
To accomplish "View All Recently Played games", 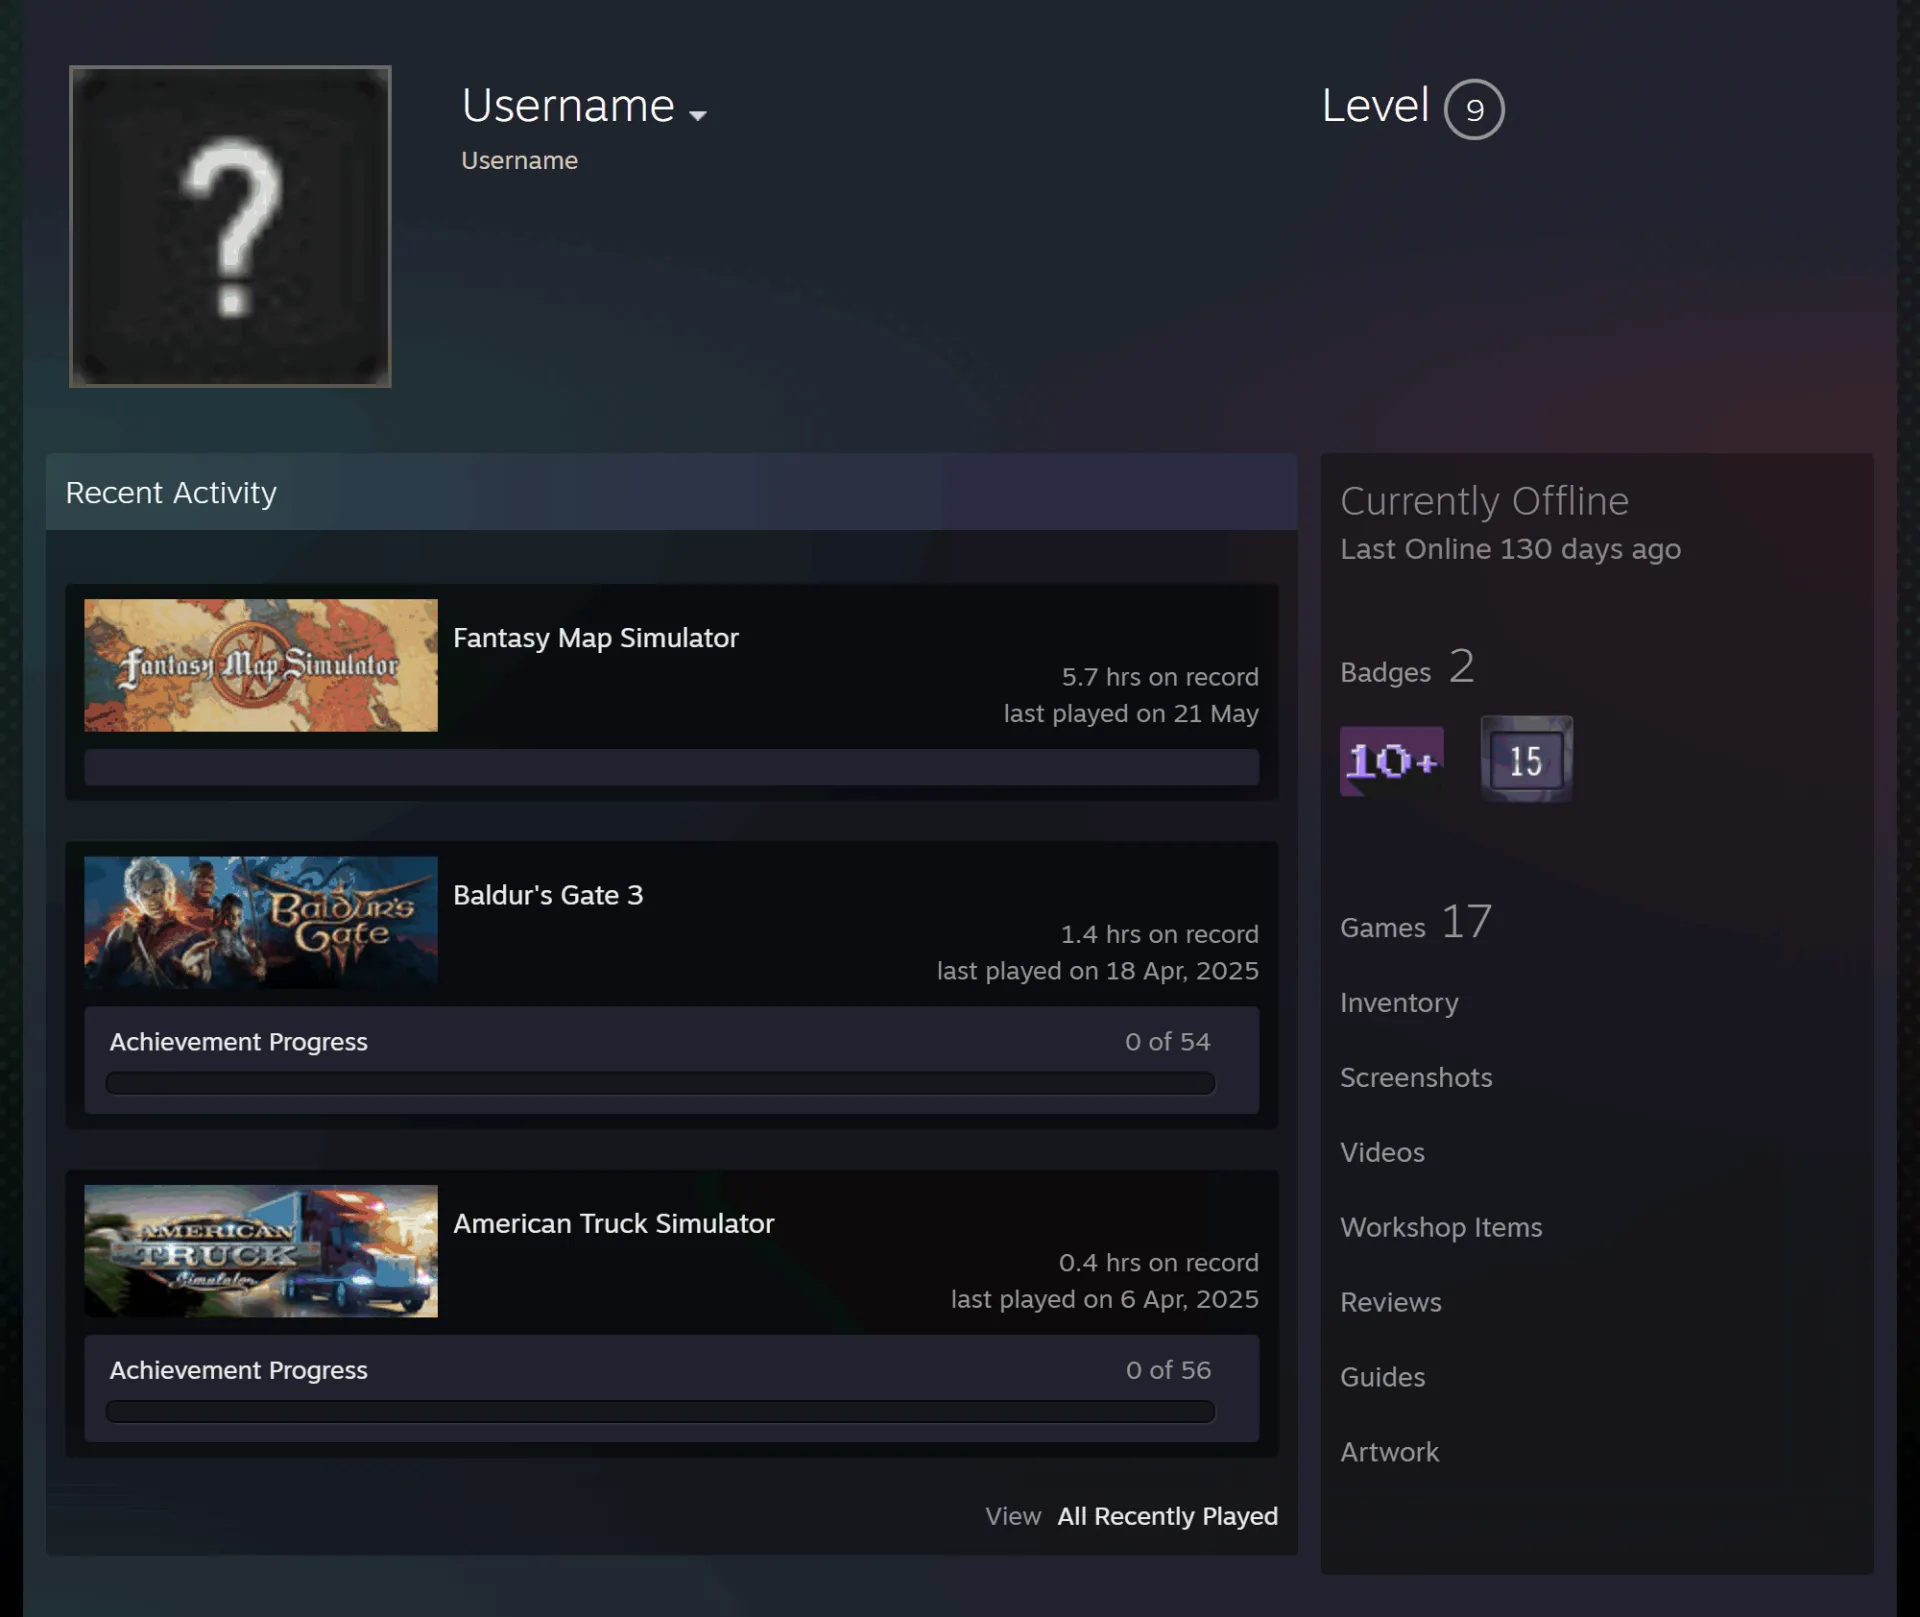I will point(1167,1516).
